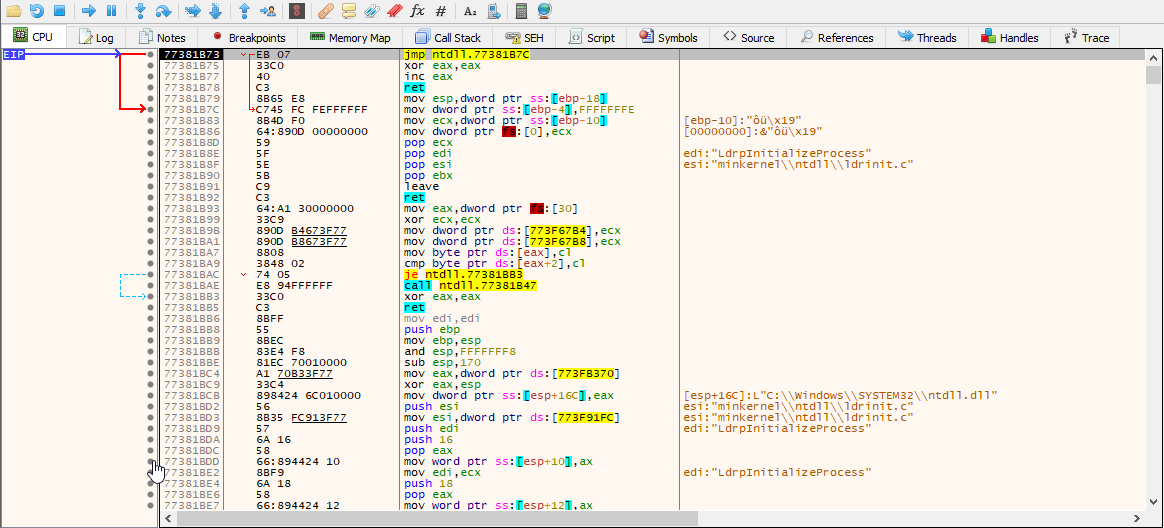Click the ntdll.dll path comment

pyautogui.click(x=840, y=395)
